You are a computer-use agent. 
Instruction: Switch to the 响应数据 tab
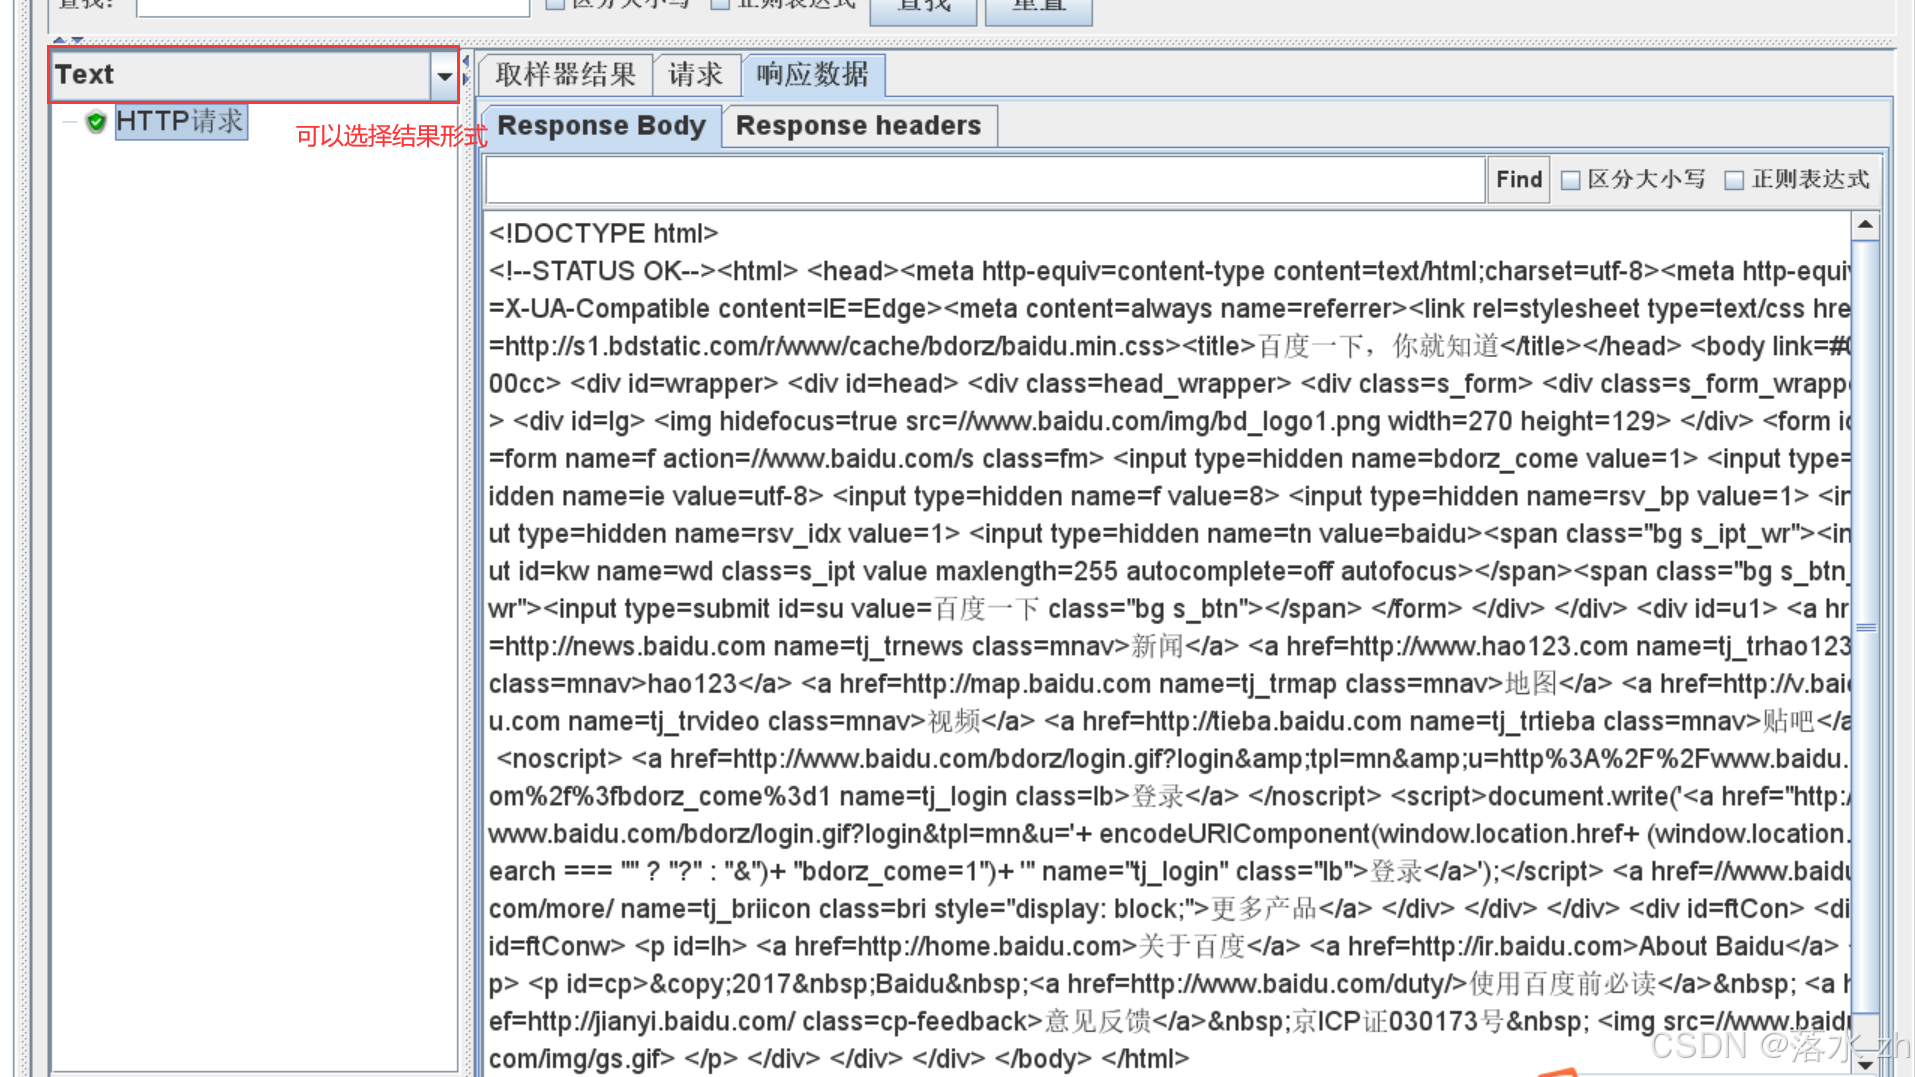(813, 75)
